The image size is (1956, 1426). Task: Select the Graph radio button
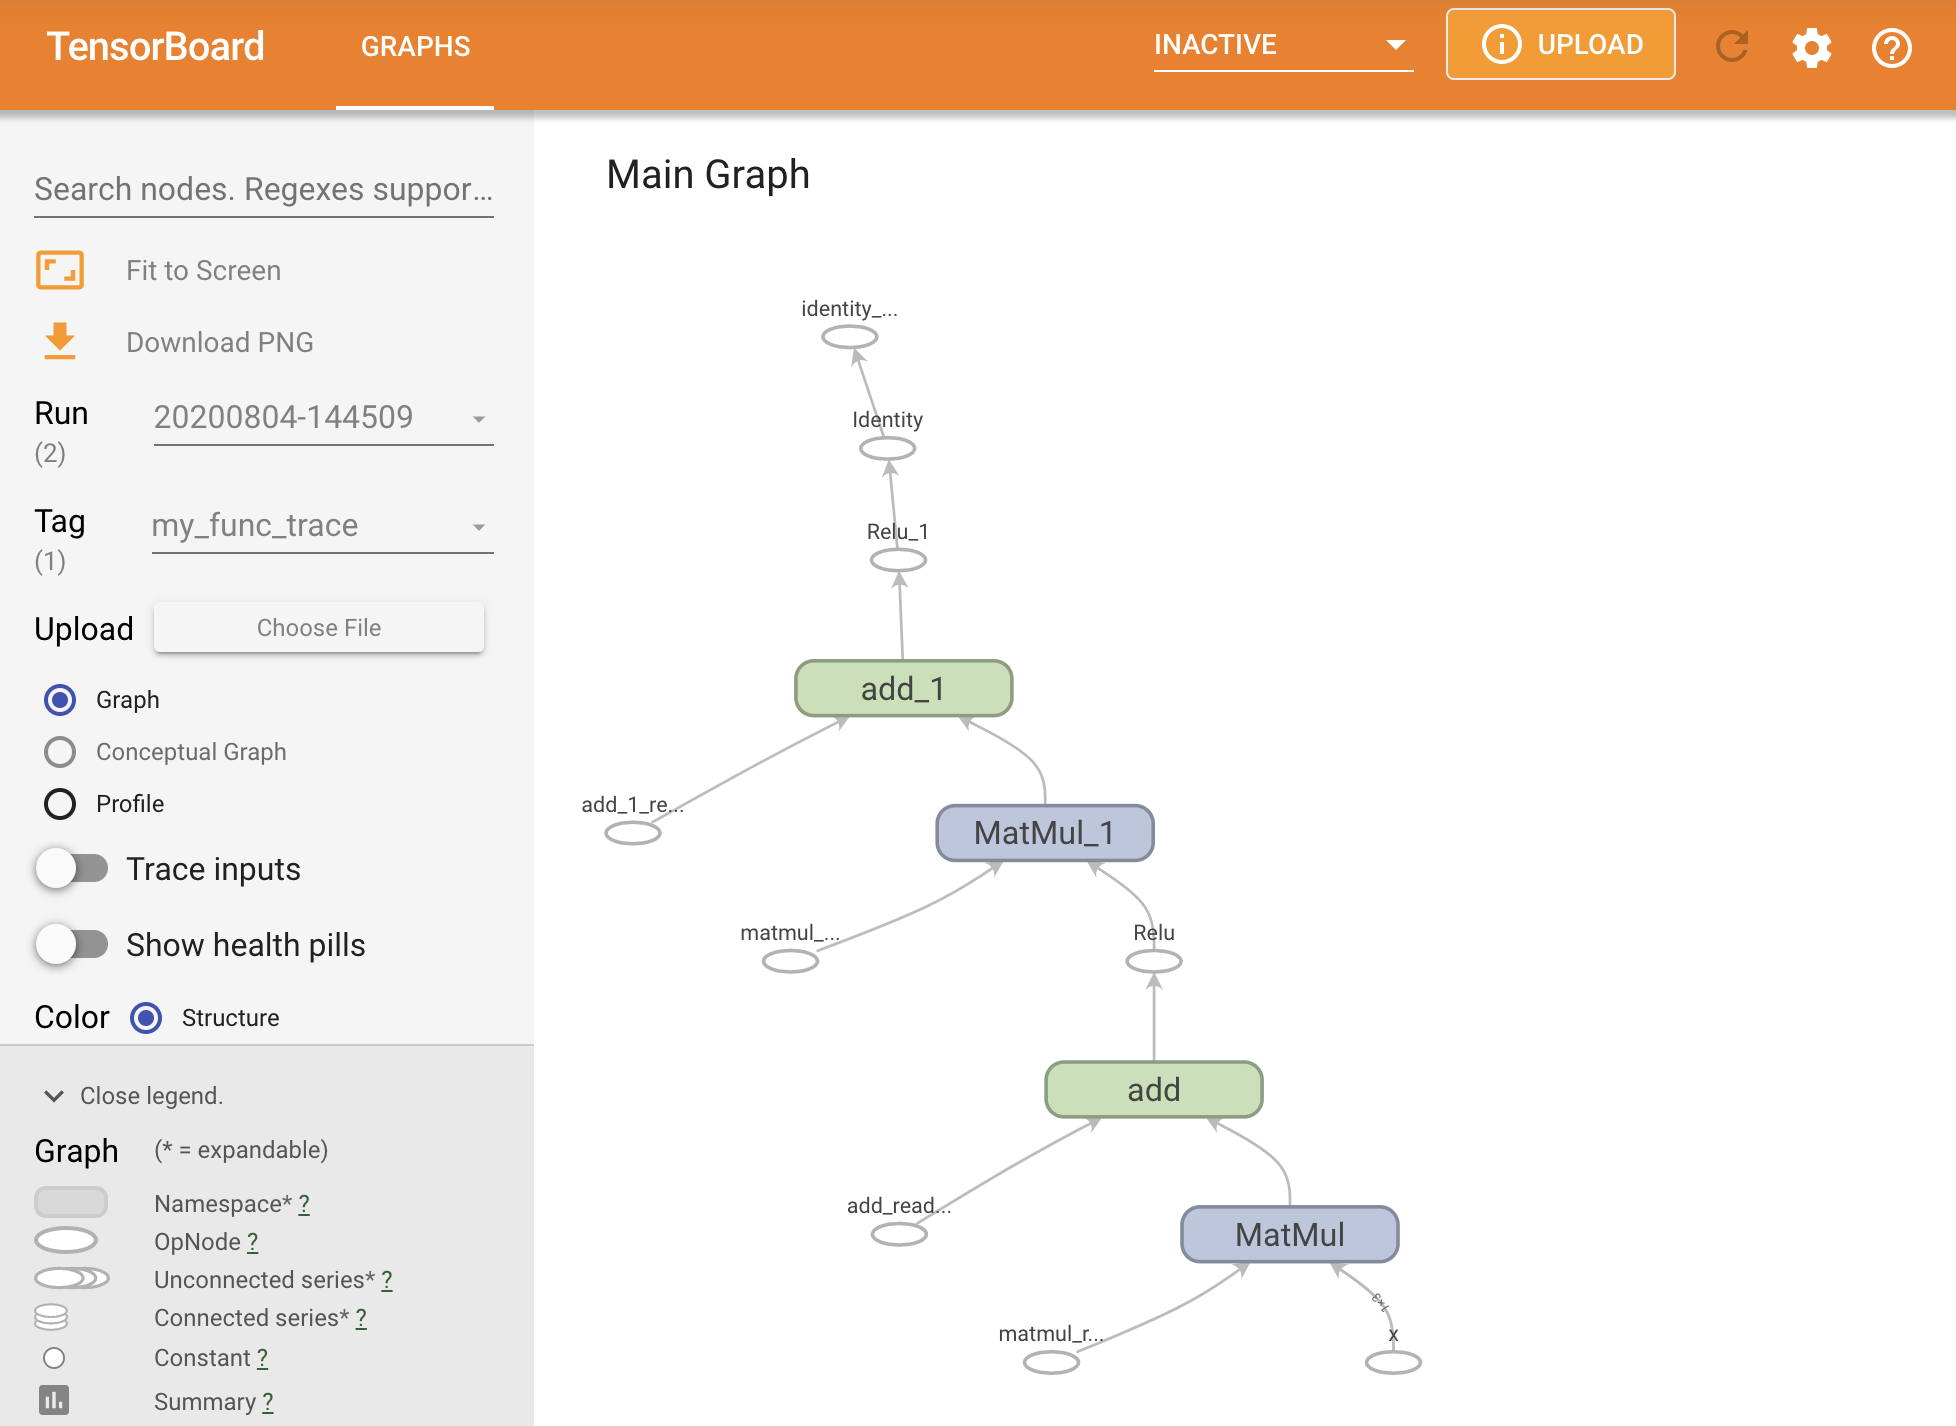coord(59,700)
